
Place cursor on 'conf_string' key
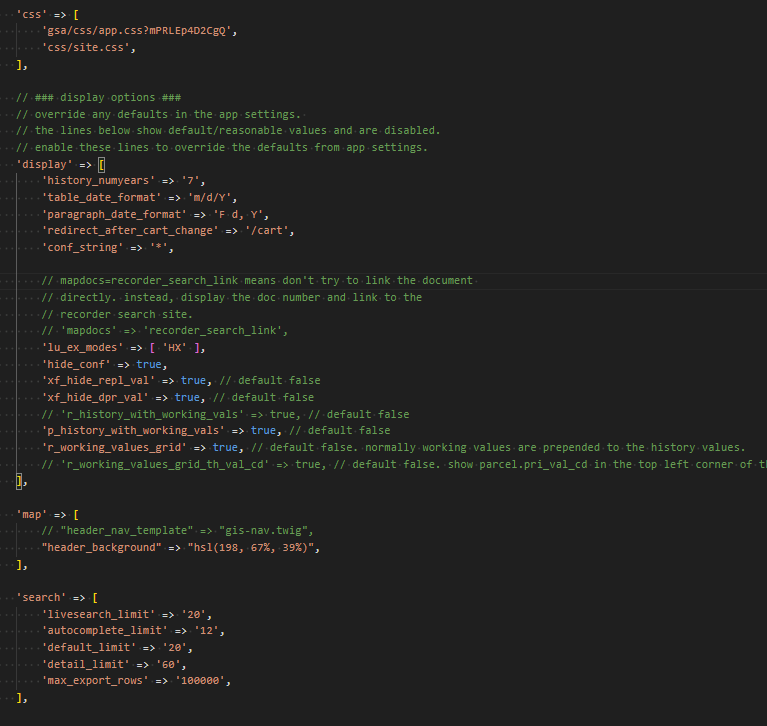click(x=82, y=248)
